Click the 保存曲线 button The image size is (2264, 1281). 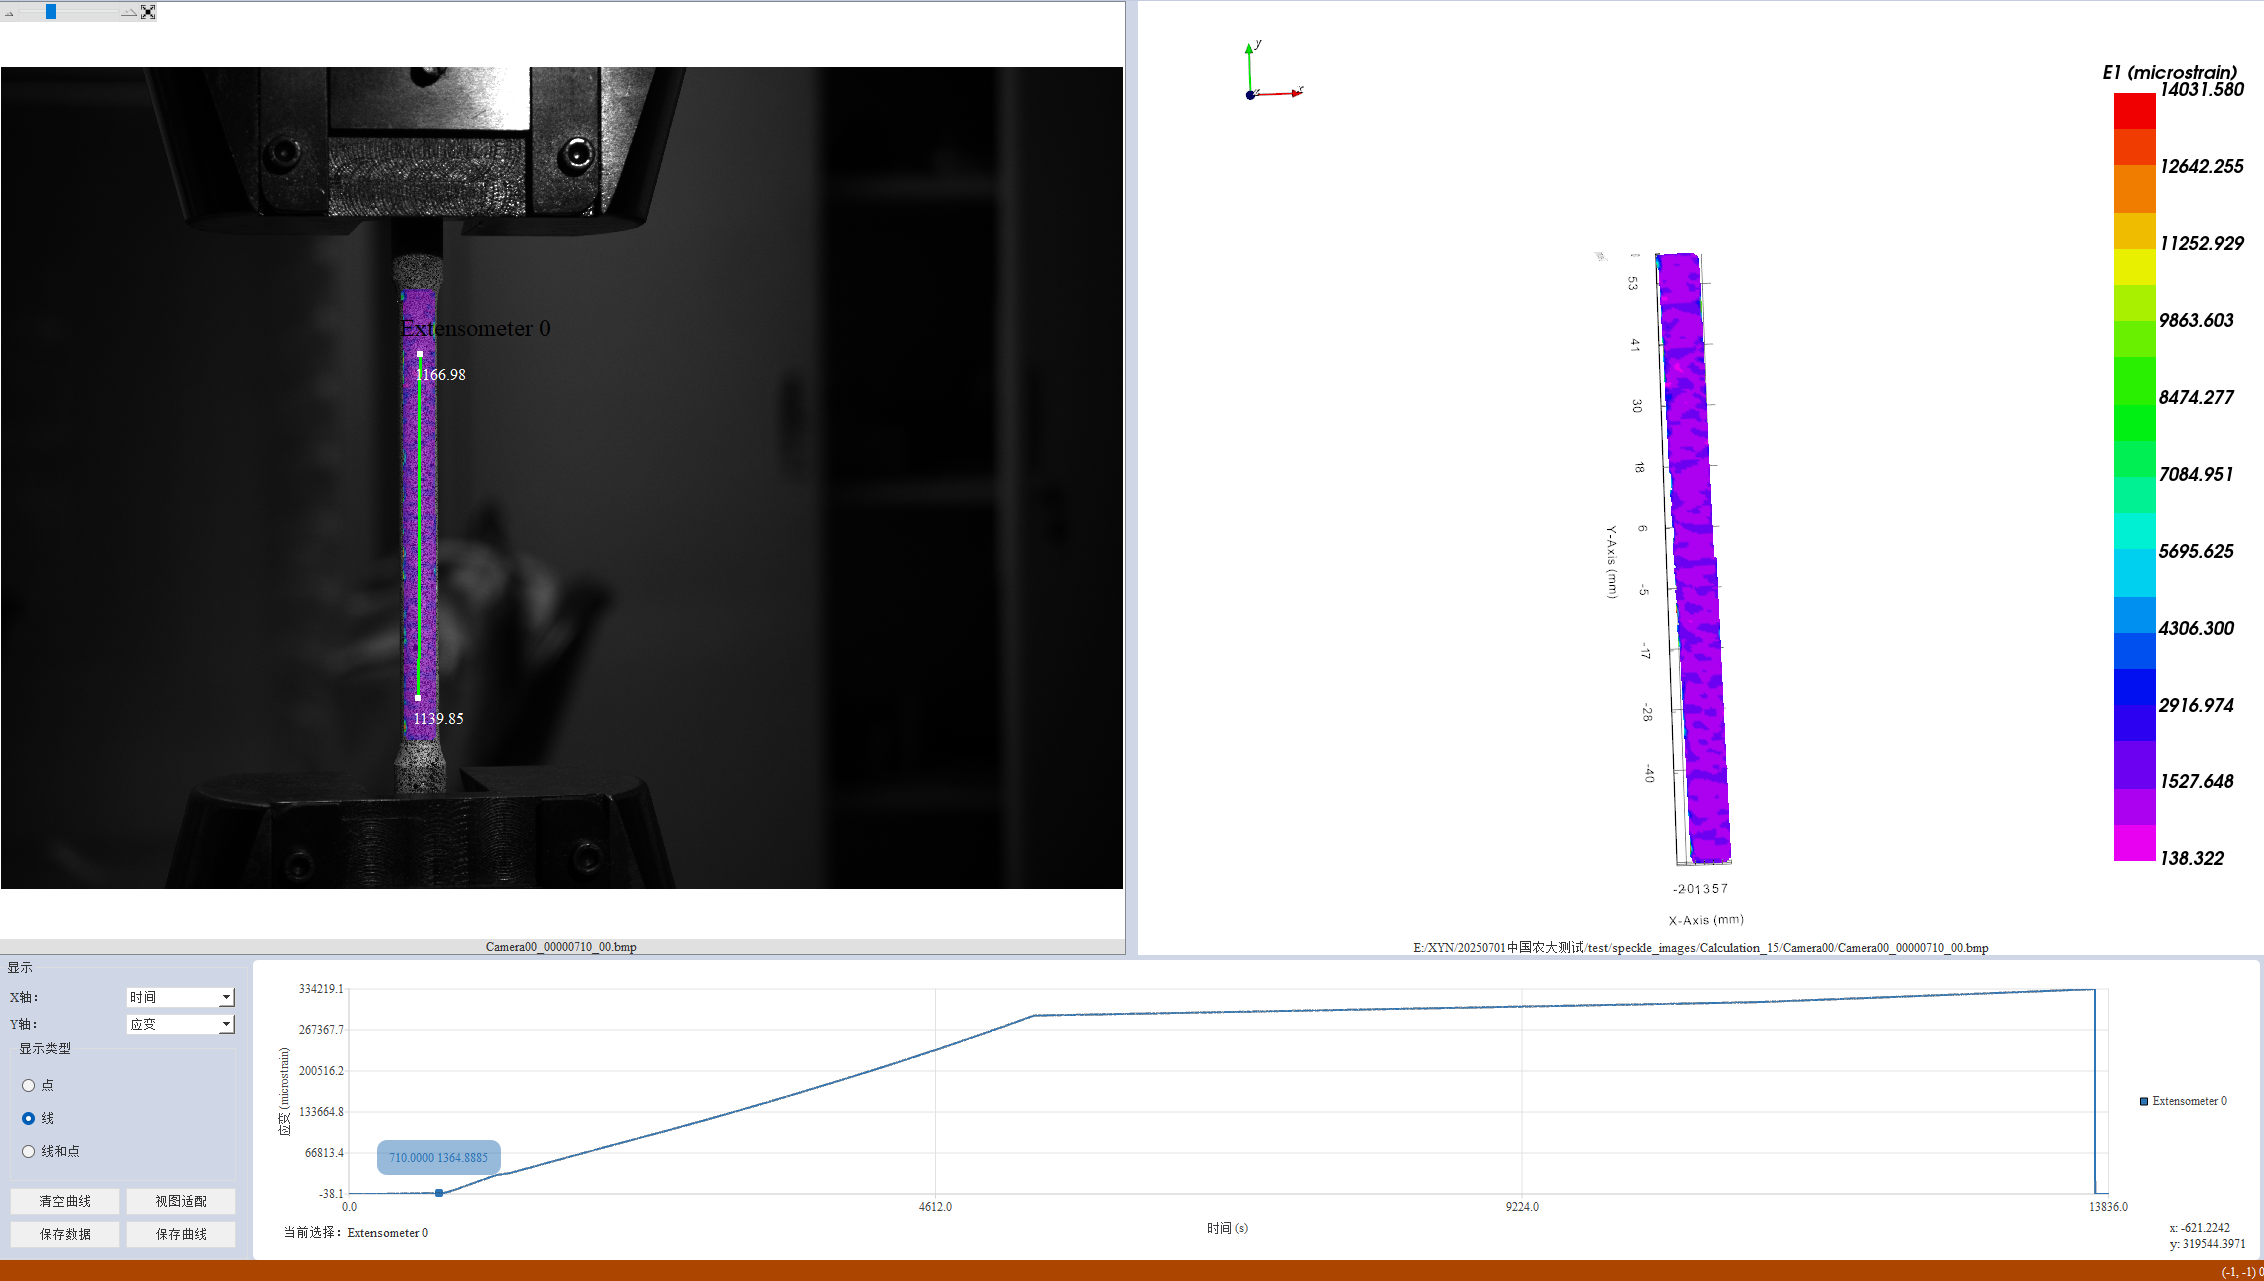[x=181, y=1234]
